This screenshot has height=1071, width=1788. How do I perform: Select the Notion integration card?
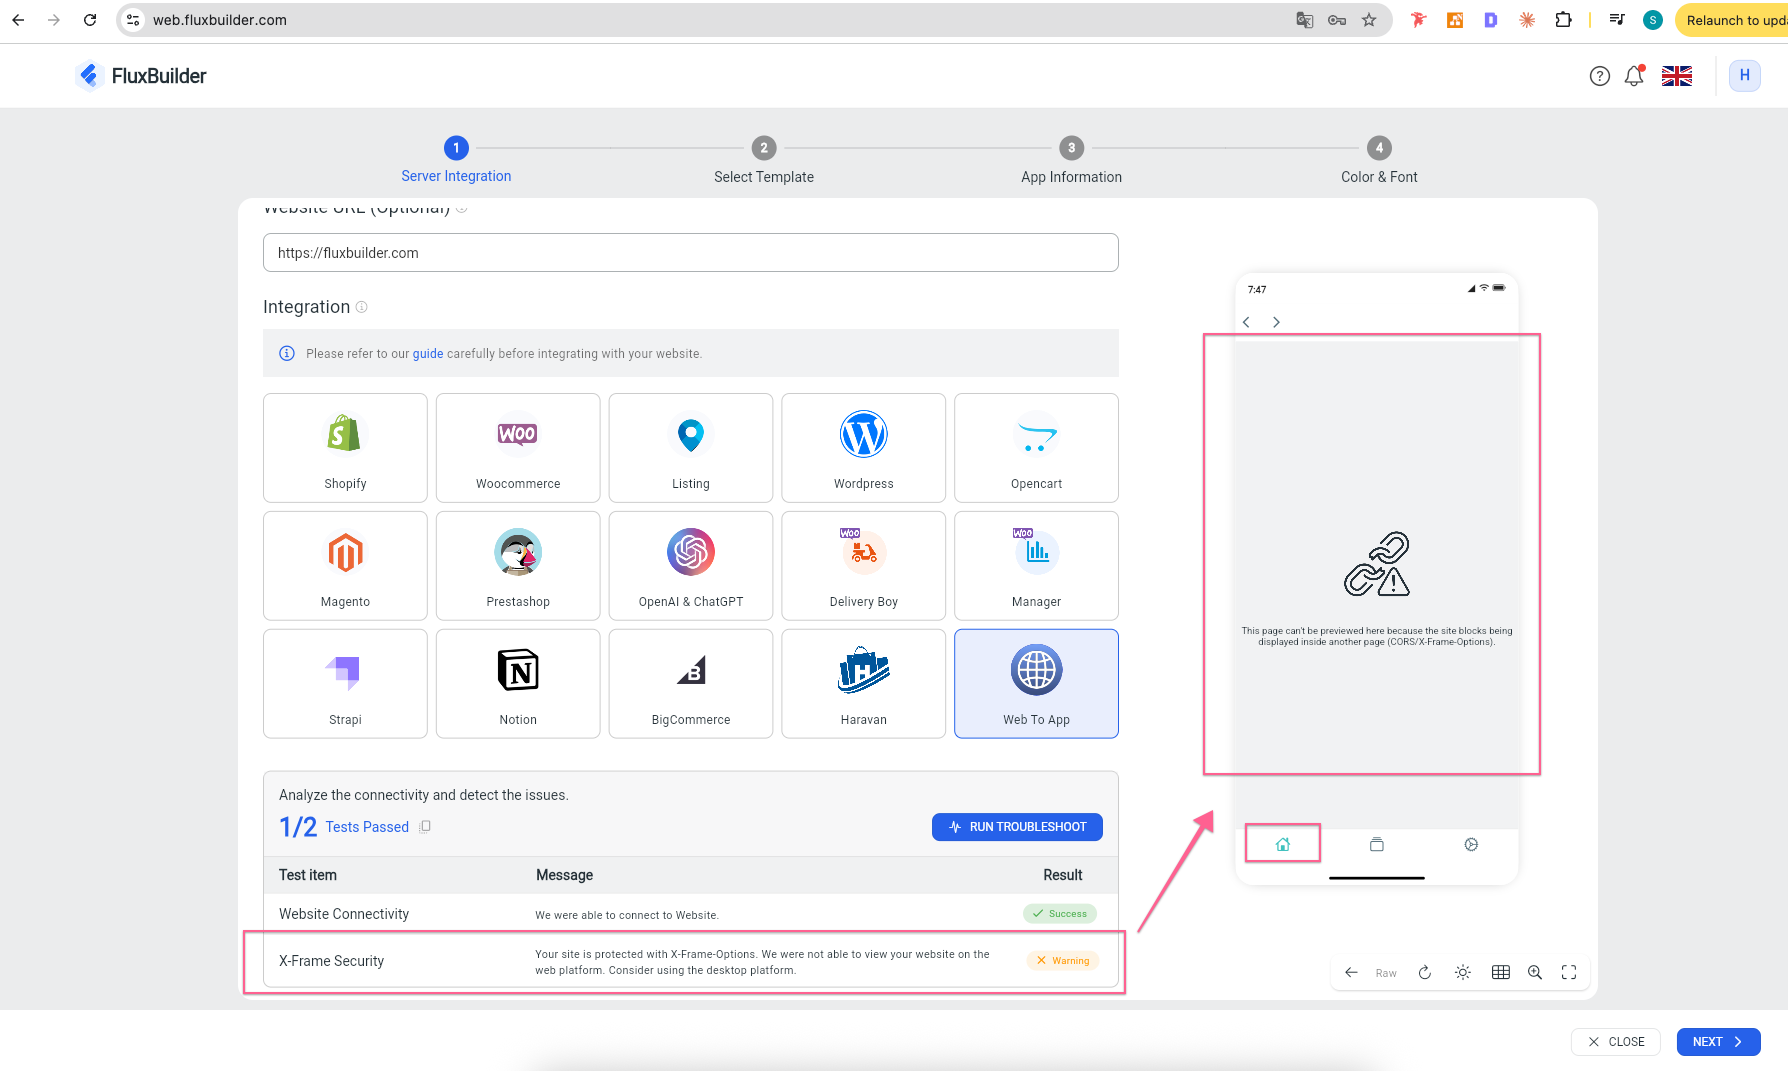pyautogui.click(x=518, y=684)
